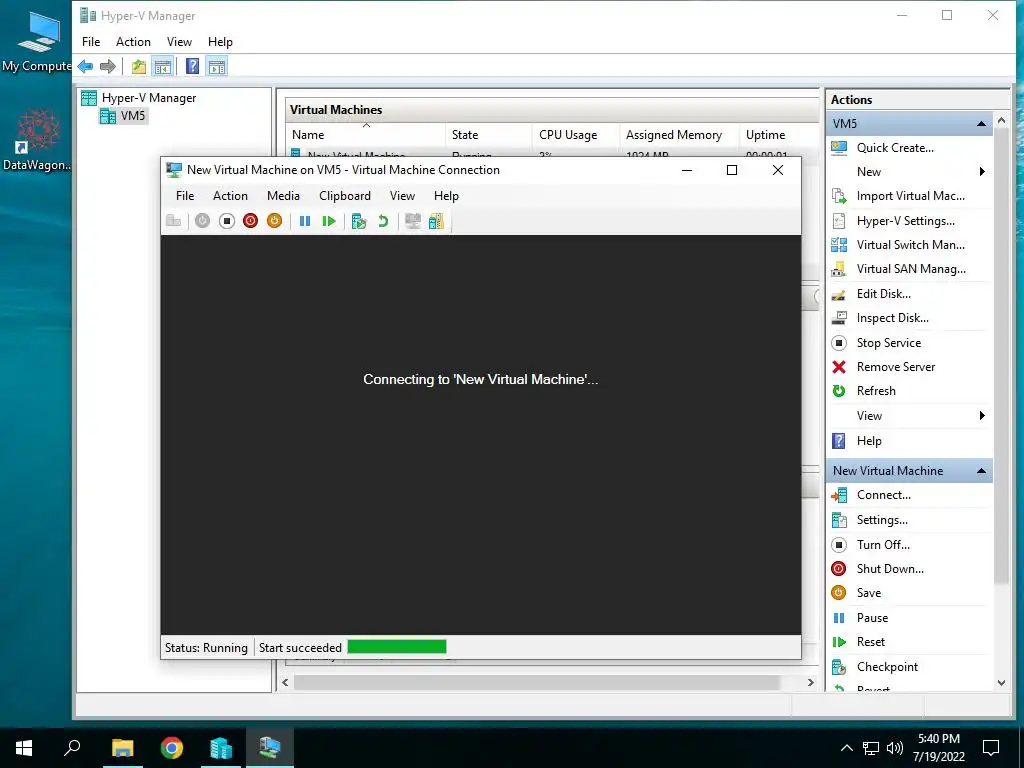This screenshot has width=1024, height=768.
Task: Open Clipboard menu in VM Connection window
Action: [345, 196]
